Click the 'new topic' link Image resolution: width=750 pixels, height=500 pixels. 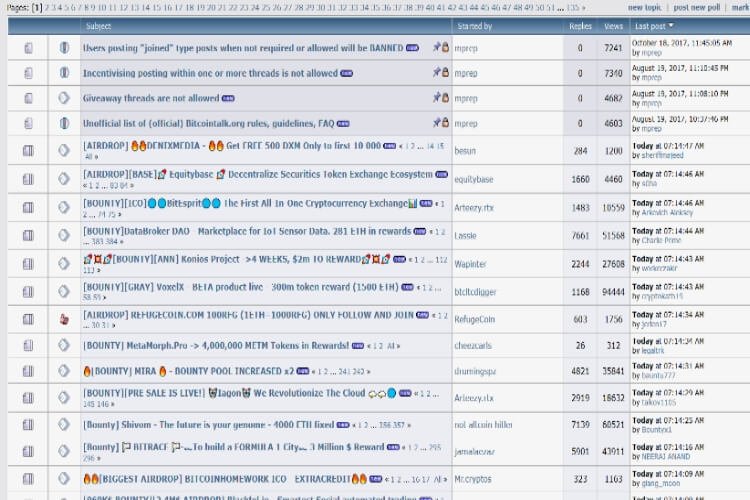coord(644,7)
